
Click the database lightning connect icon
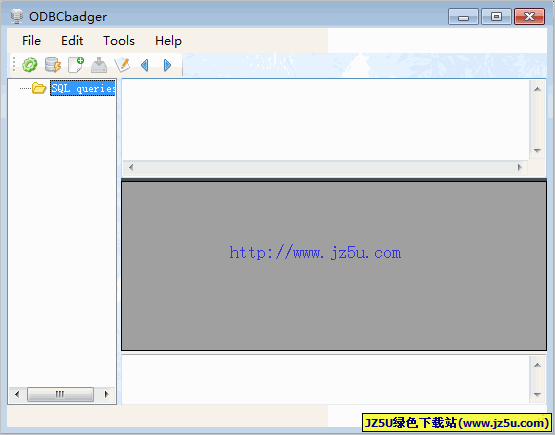point(53,65)
